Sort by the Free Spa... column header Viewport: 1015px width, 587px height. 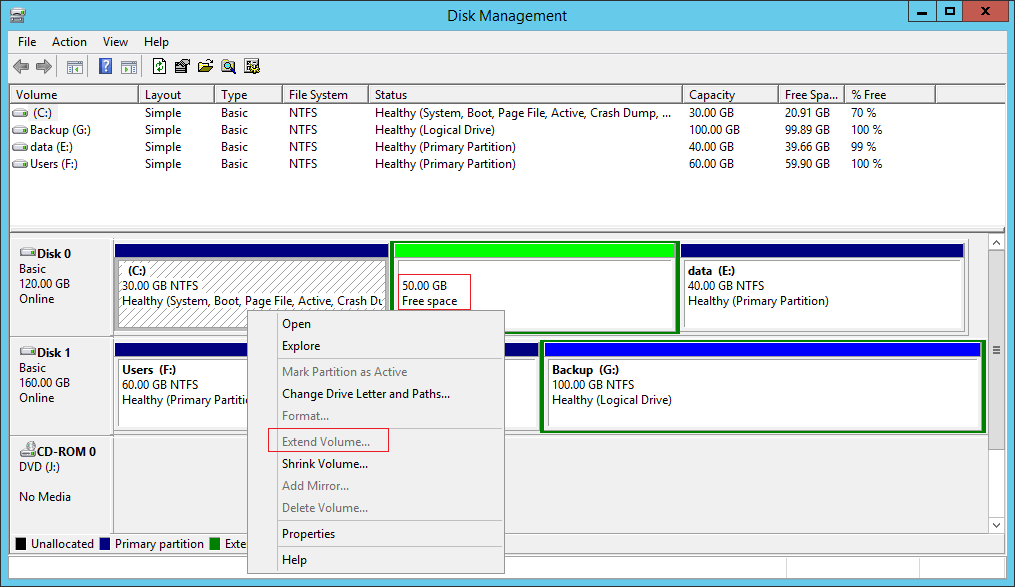tap(811, 94)
